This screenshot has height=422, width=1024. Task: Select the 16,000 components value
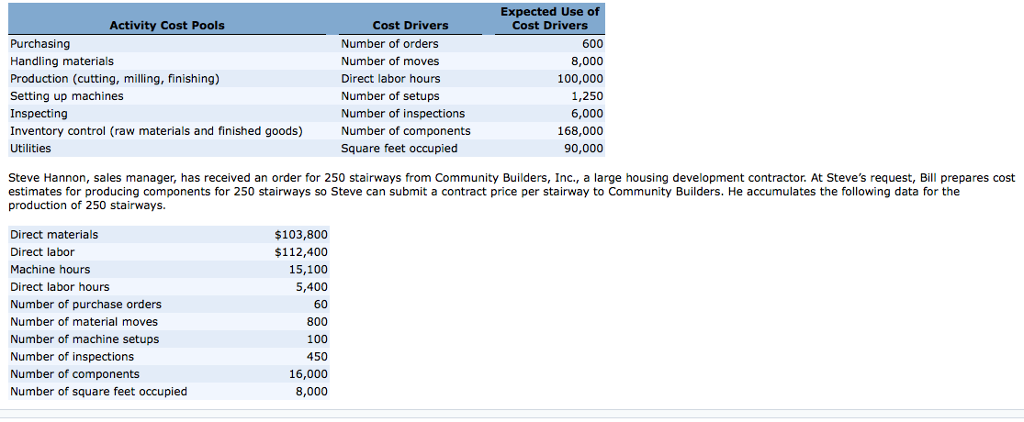[x=308, y=374]
